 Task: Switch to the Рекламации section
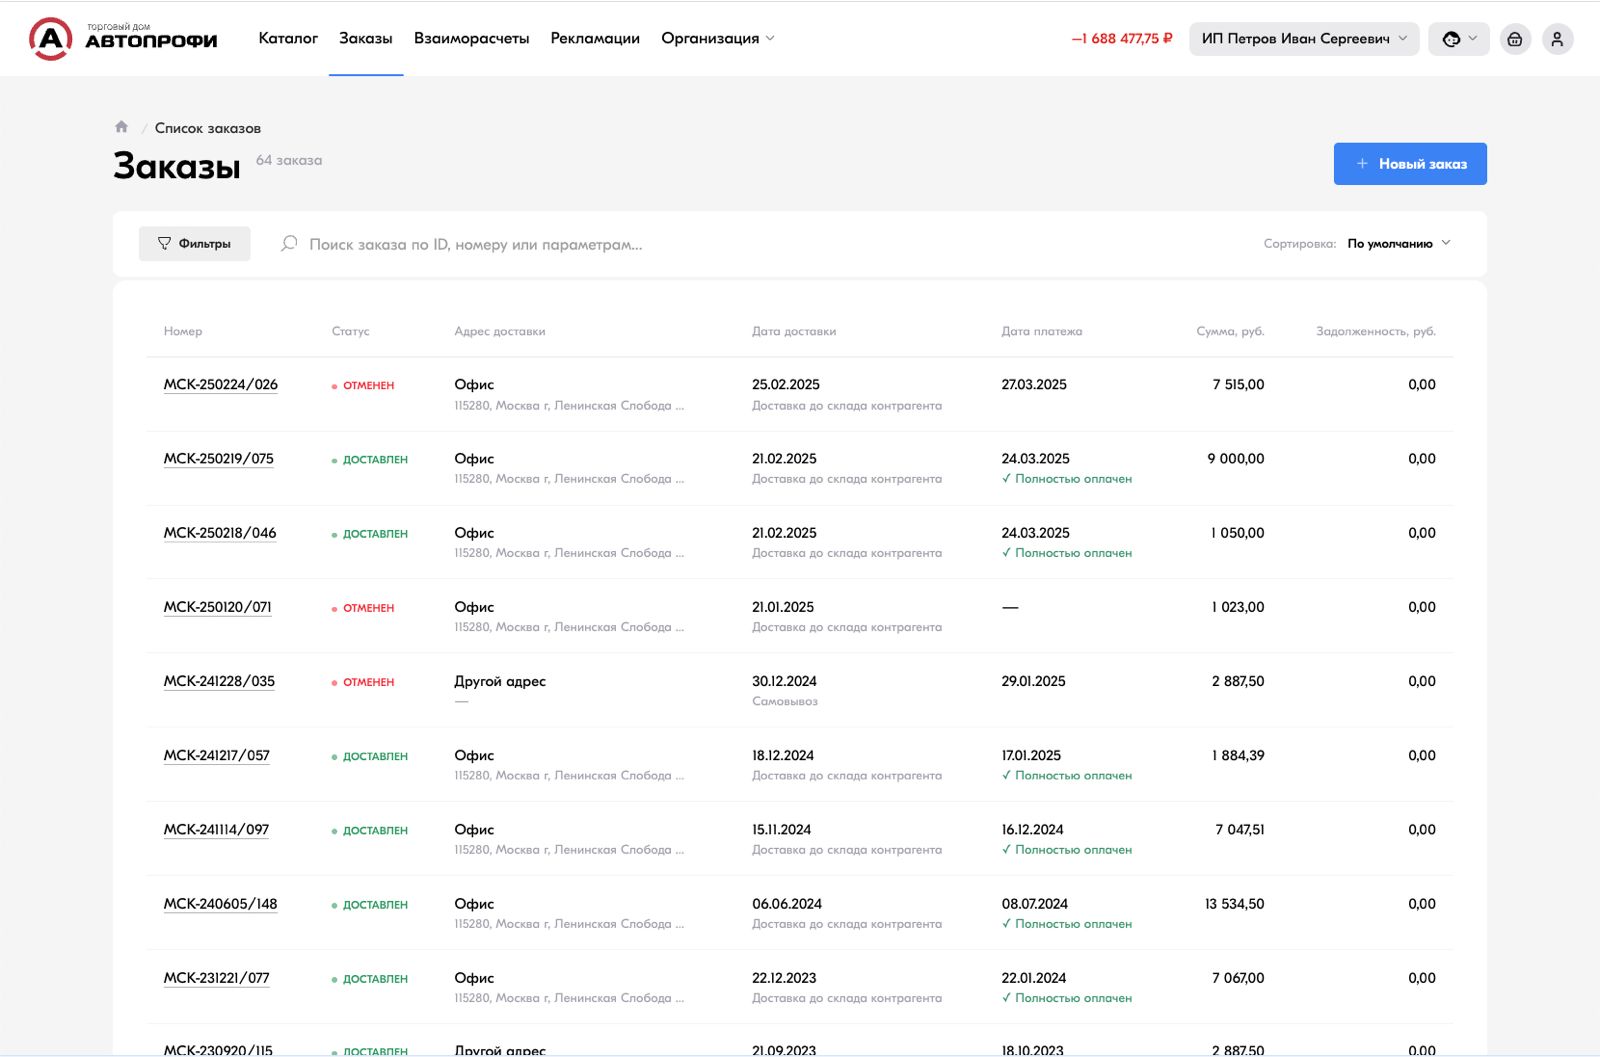point(595,39)
